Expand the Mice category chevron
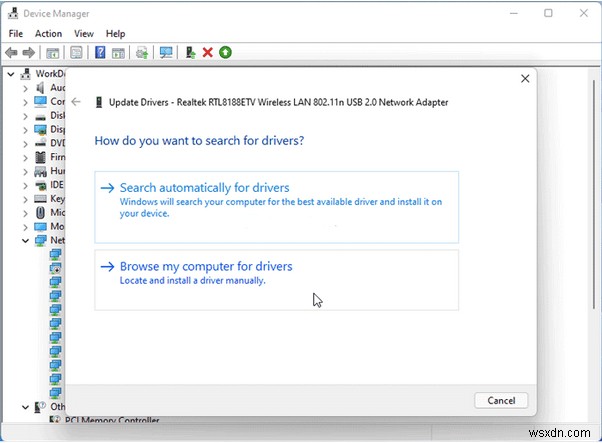602x443 pixels. [x=25, y=213]
